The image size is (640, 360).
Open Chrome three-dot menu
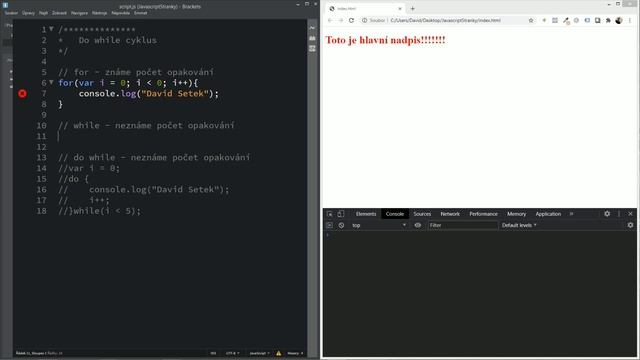[630, 20]
